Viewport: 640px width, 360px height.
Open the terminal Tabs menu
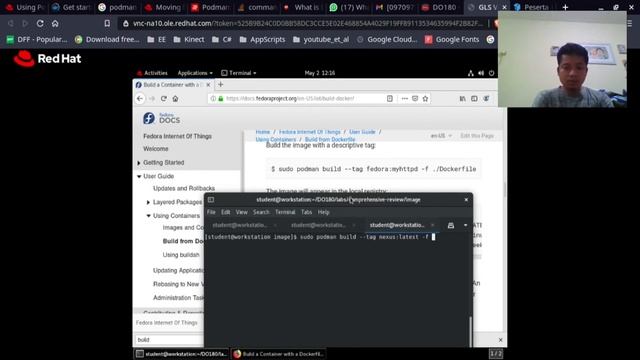tap(307, 212)
